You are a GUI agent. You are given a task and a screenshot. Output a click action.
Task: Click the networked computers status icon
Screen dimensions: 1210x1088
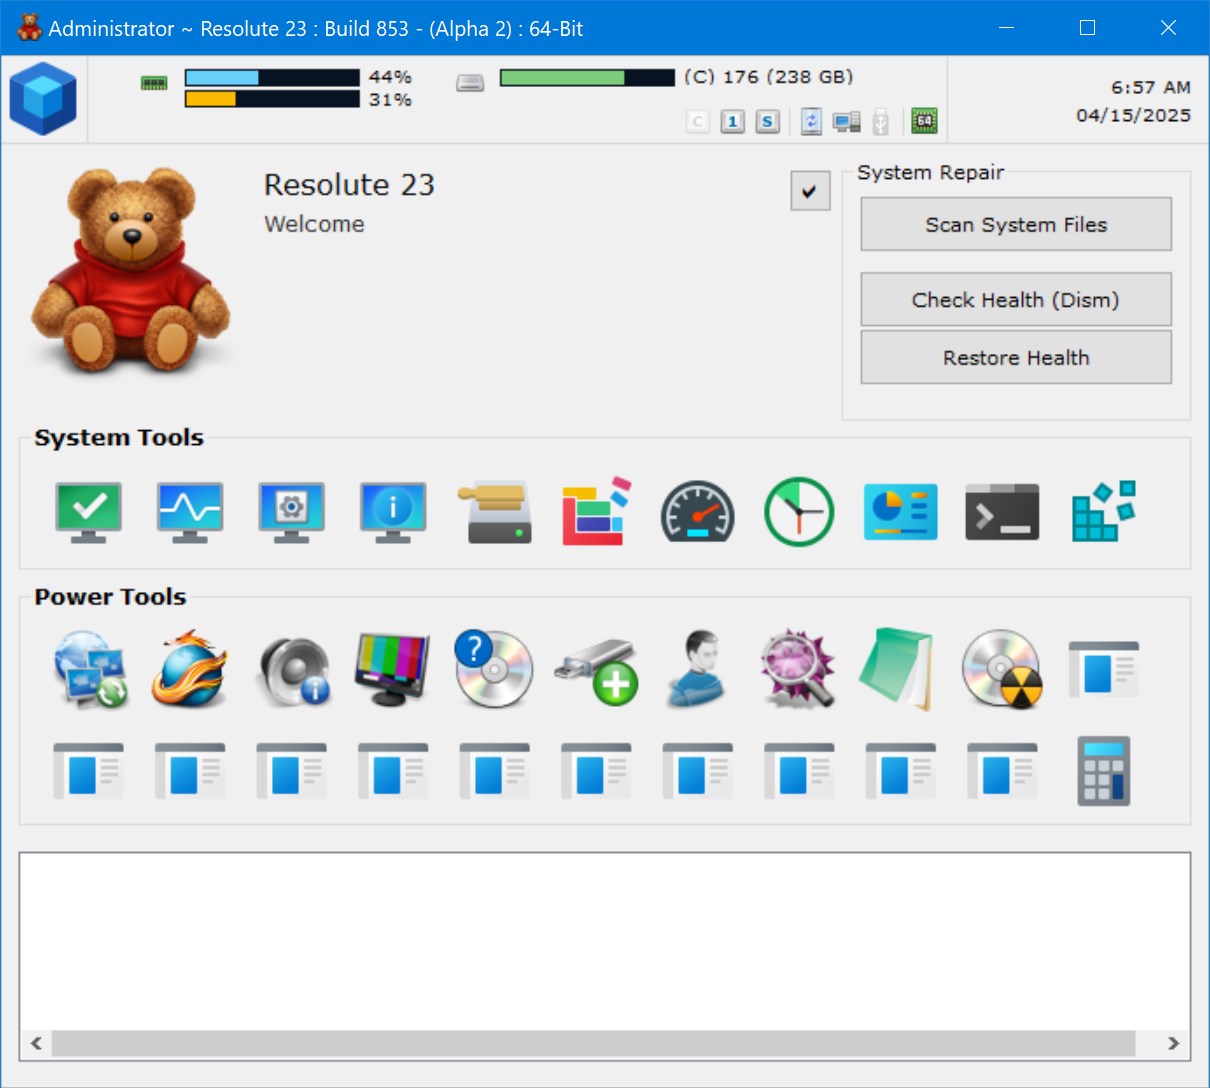point(846,122)
